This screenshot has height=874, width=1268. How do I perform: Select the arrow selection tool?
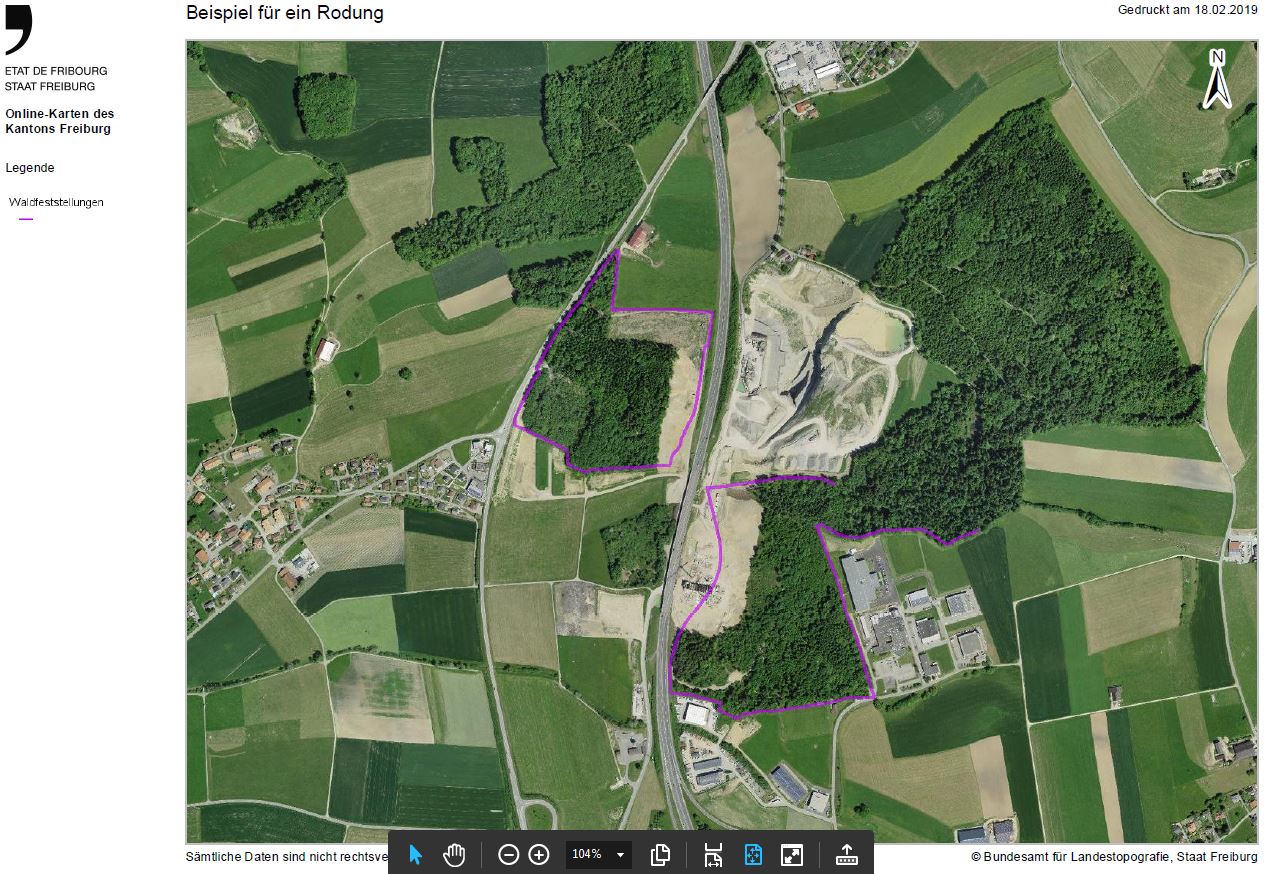pyautogui.click(x=416, y=855)
